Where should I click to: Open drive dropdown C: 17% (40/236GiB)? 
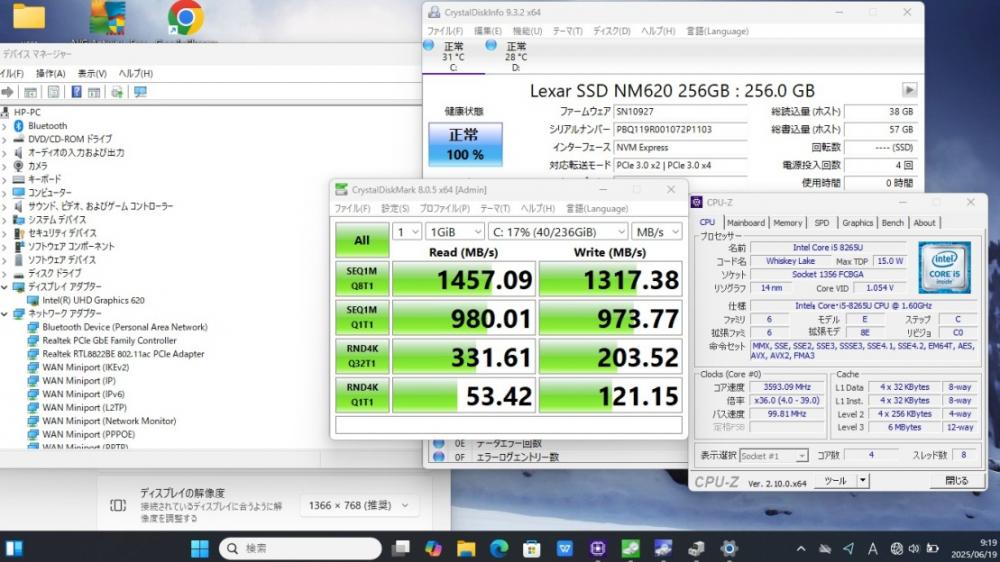click(558, 232)
